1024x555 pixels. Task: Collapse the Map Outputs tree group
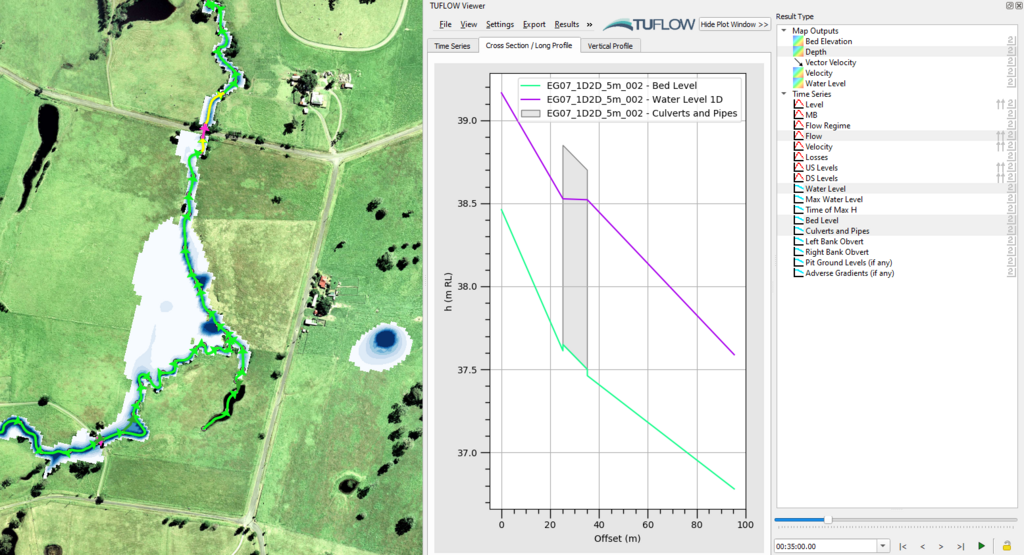[784, 31]
